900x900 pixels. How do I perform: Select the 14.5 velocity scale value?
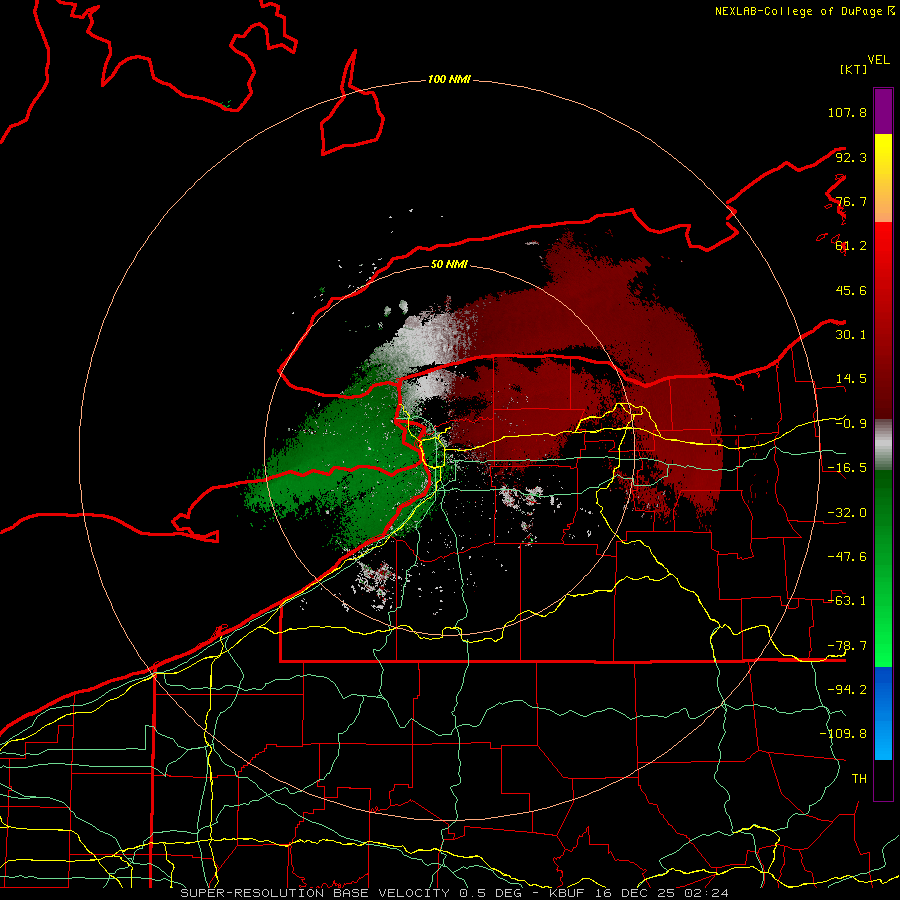(x=851, y=379)
